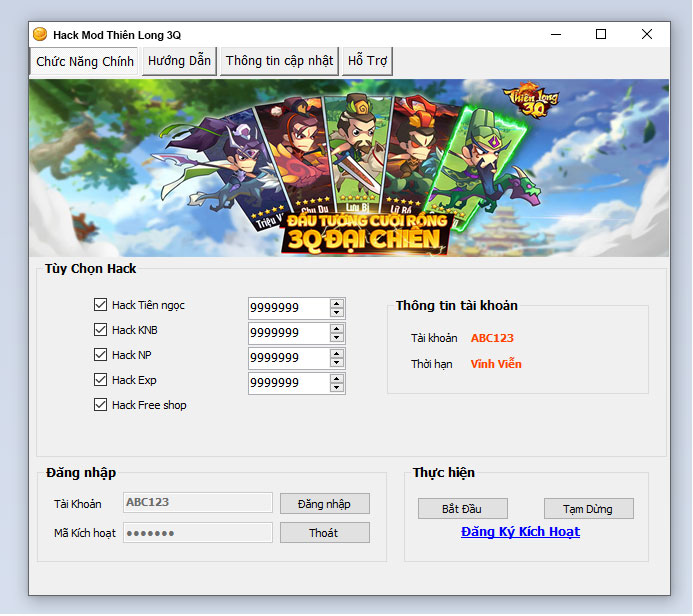Uncheck the Hack Tiên ngọc checkbox
This screenshot has height=616, width=693.
(x=100, y=304)
